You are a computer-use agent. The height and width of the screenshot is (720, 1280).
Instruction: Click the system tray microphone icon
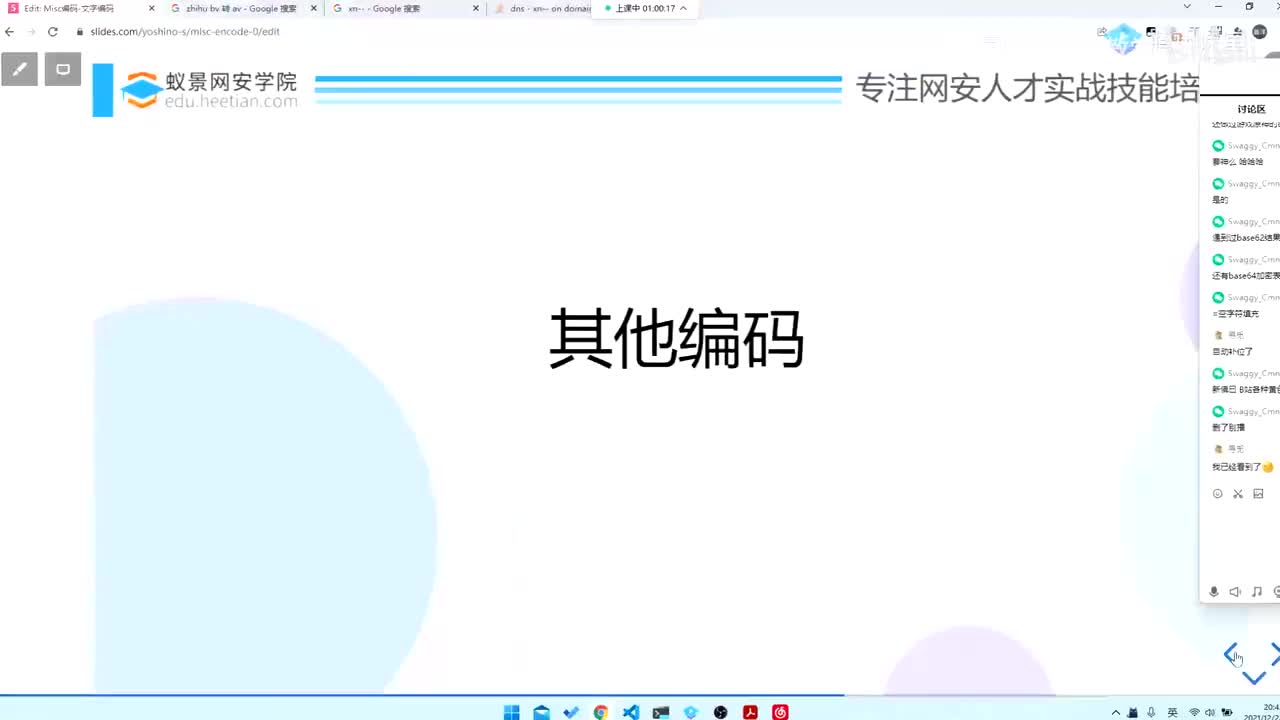pyautogui.click(x=1150, y=712)
